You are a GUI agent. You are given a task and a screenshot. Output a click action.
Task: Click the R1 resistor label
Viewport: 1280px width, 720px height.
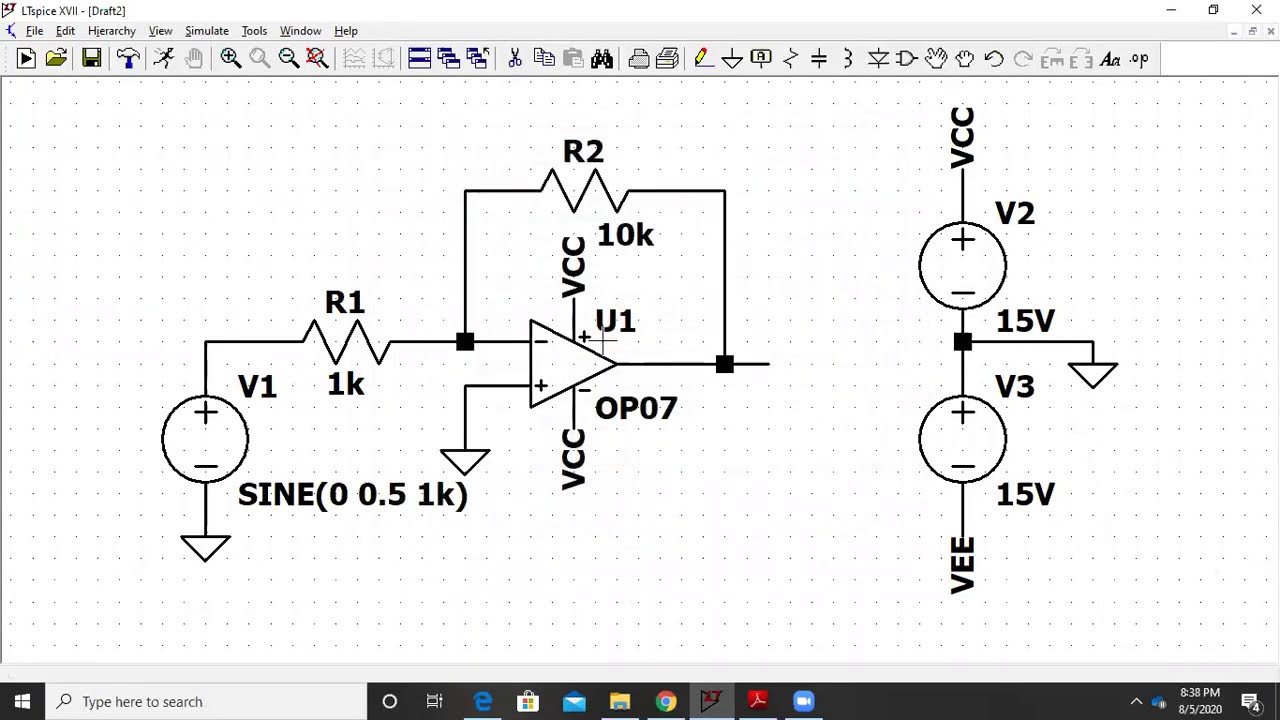click(345, 303)
